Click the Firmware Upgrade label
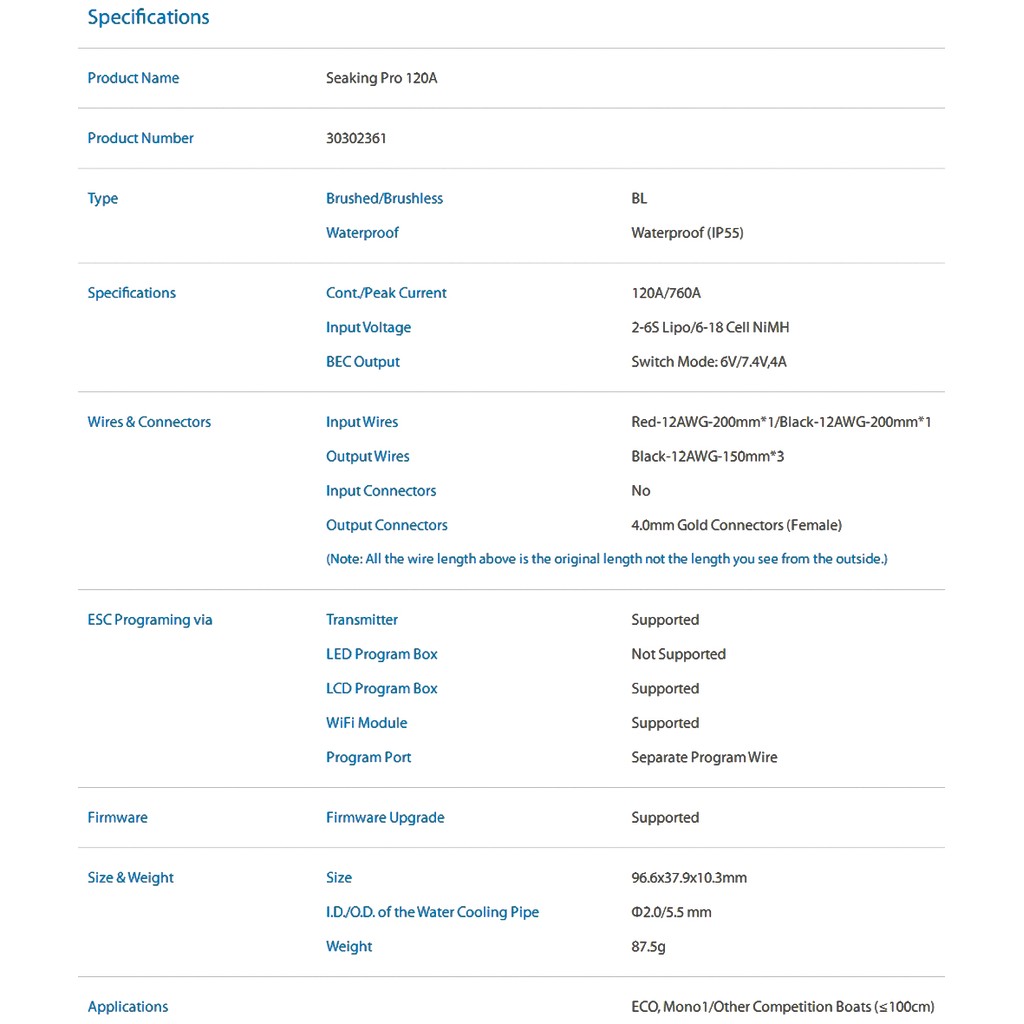The height and width of the screenshot is (1024, 1024). coord(385,817)
